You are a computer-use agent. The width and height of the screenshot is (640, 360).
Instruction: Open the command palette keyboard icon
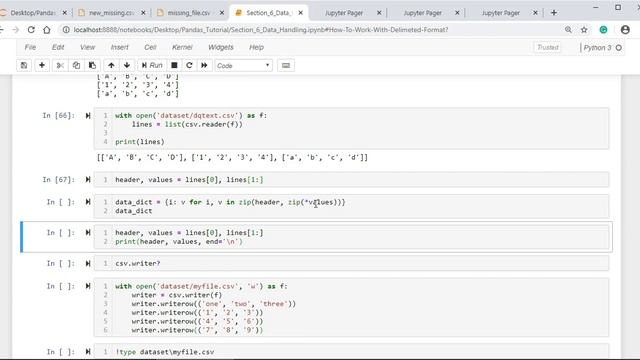pos(286,65)
